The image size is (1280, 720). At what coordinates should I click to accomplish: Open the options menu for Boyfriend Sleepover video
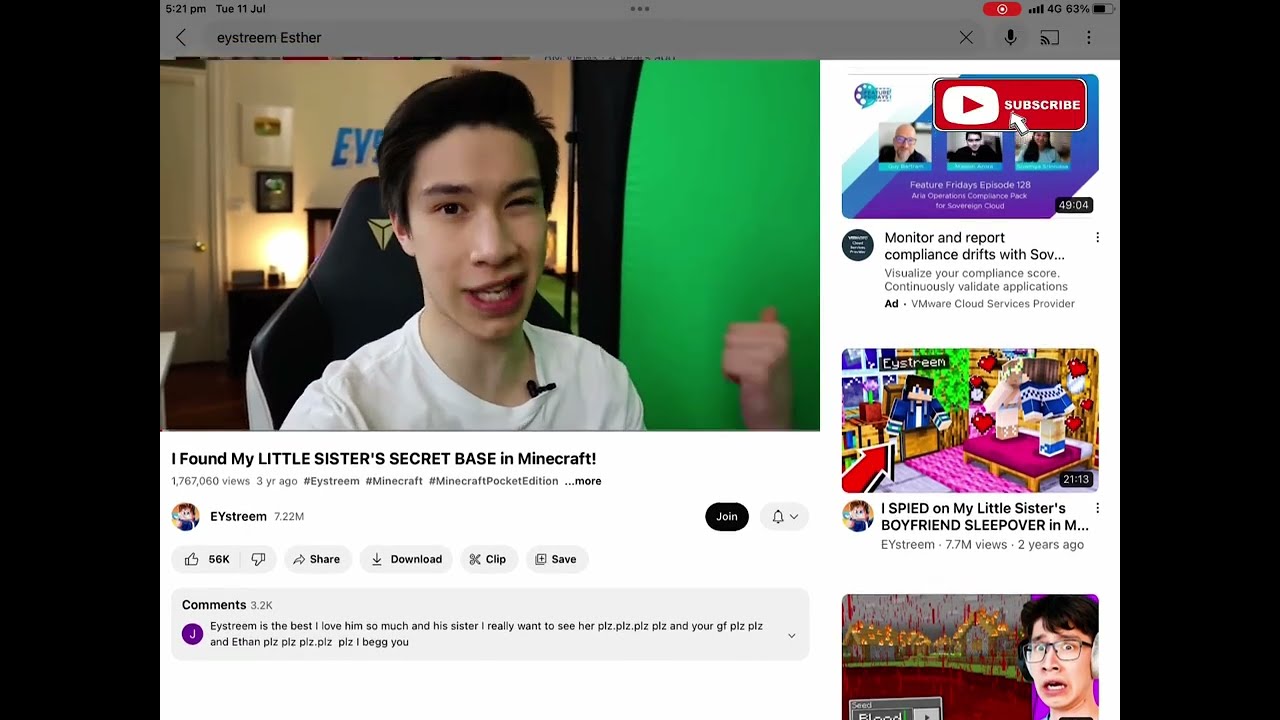click(x=1097, y=509)
